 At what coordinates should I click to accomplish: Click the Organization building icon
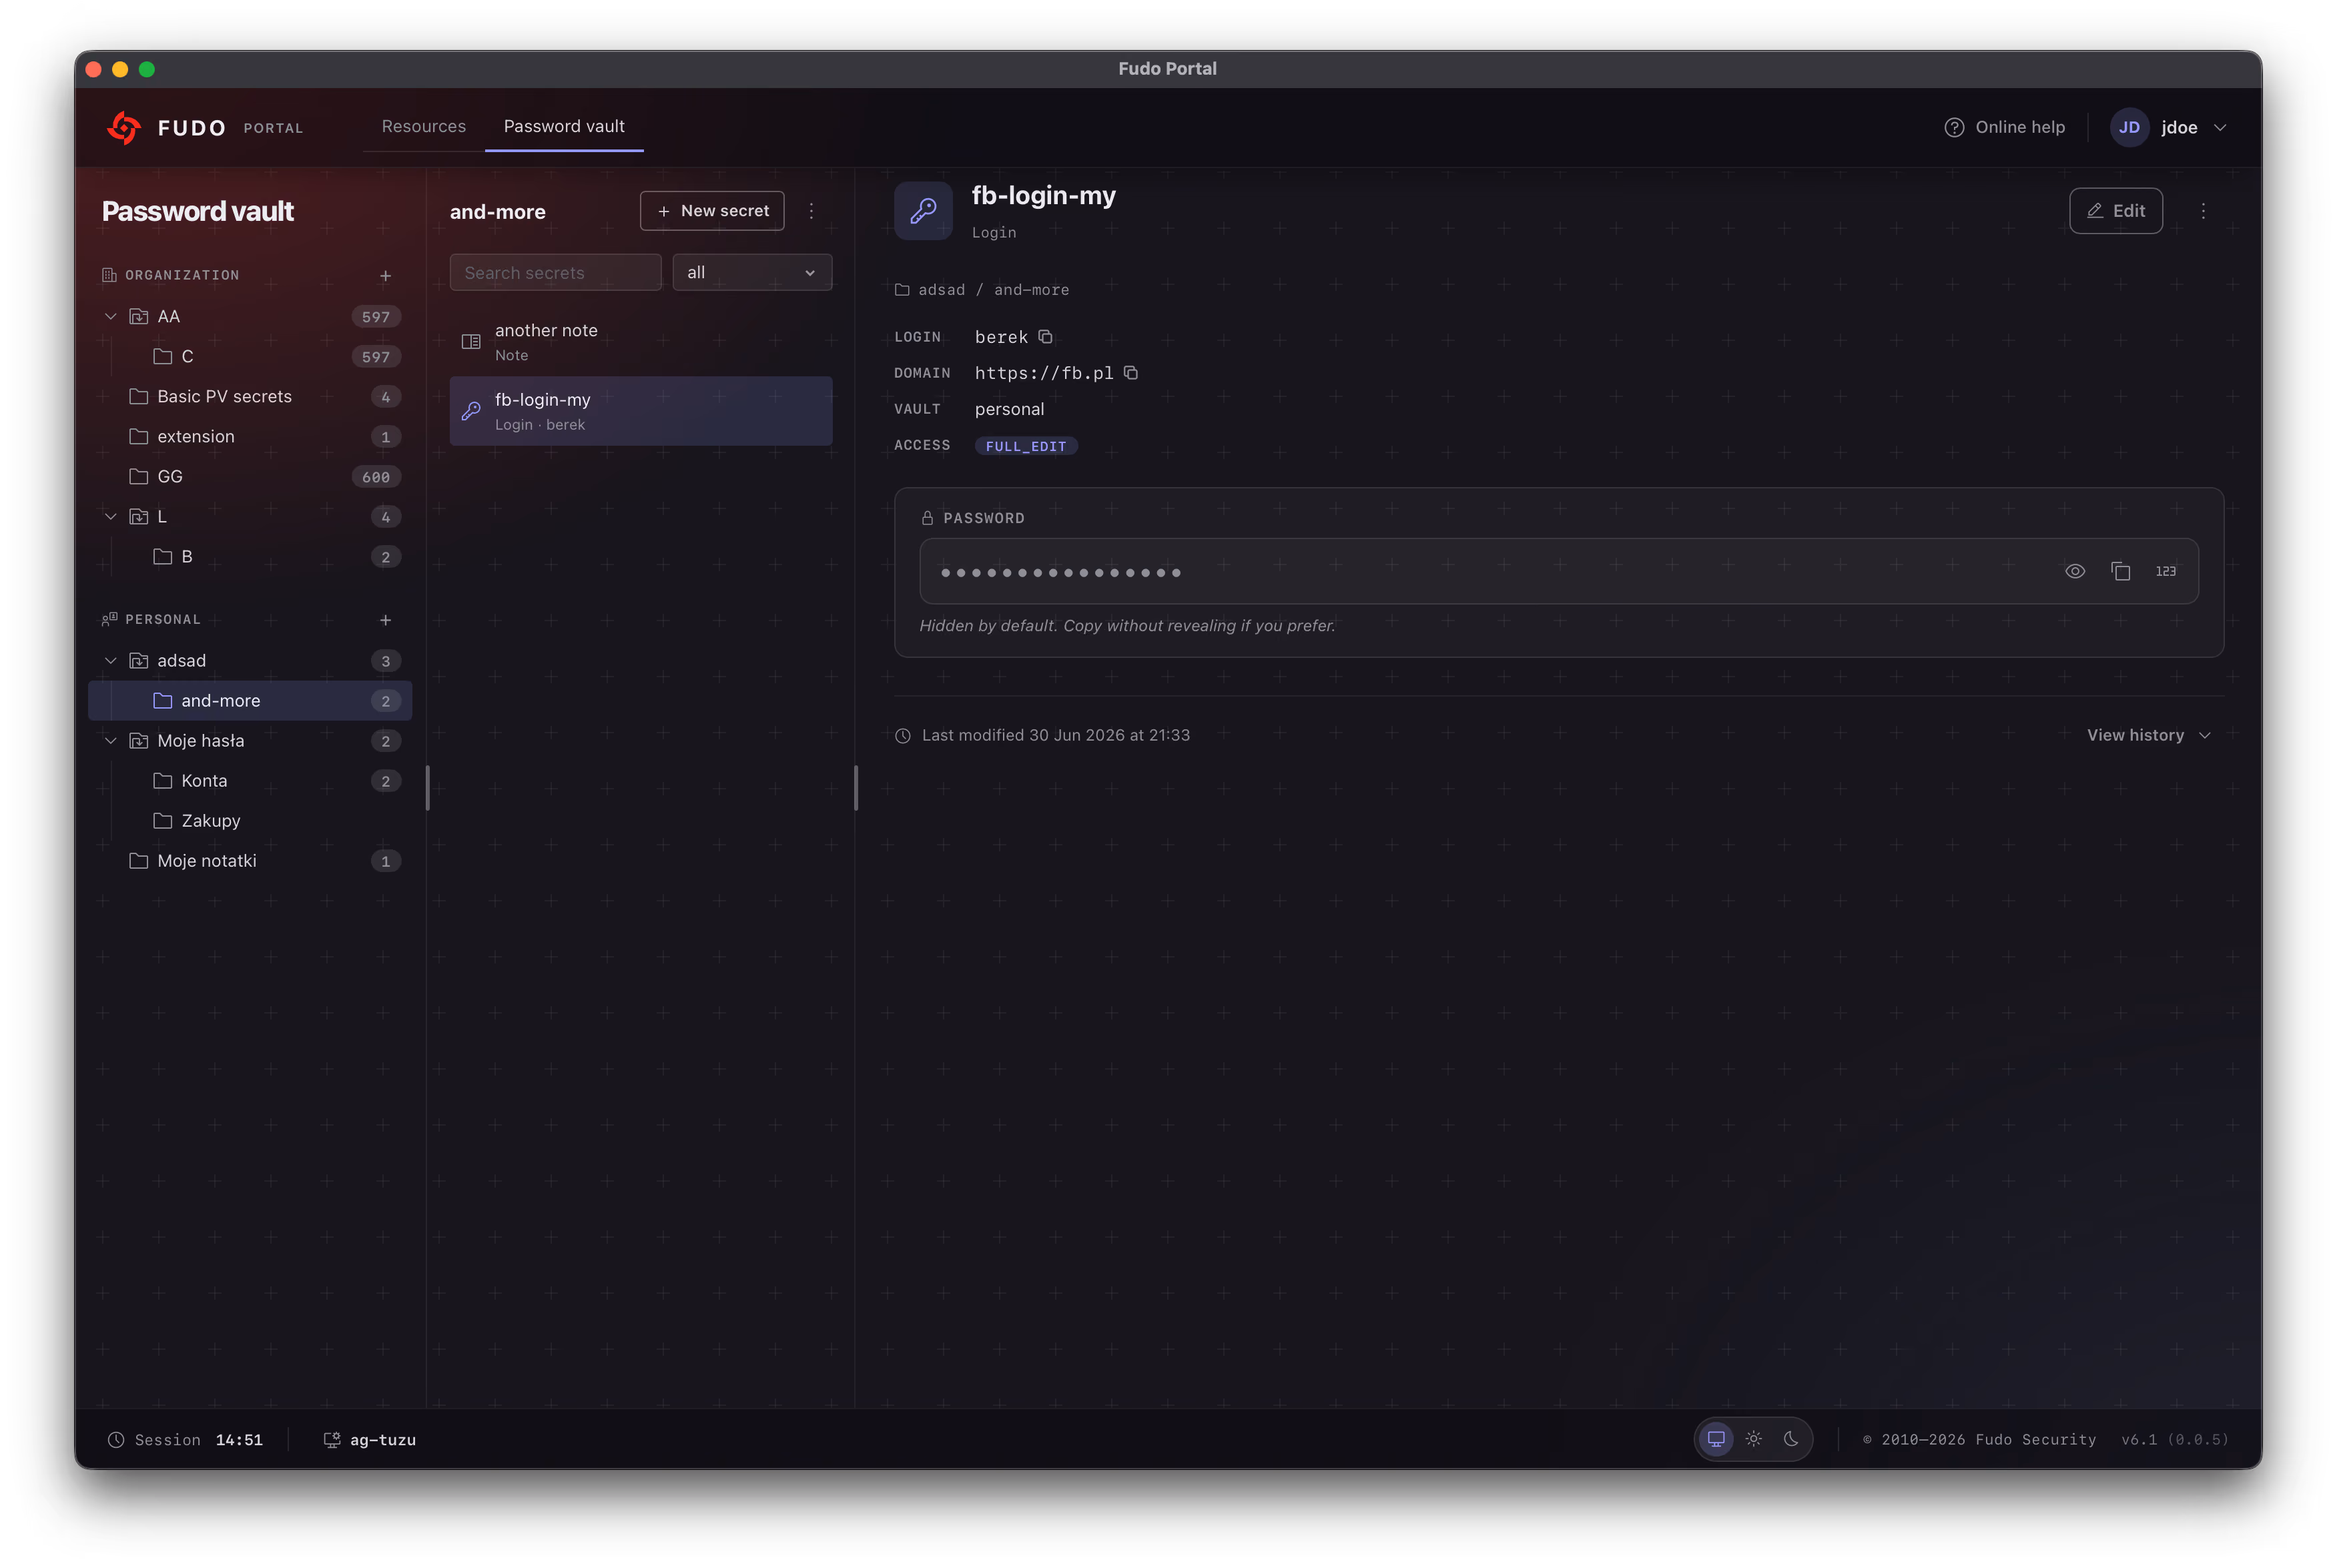(x=109, y=275)
